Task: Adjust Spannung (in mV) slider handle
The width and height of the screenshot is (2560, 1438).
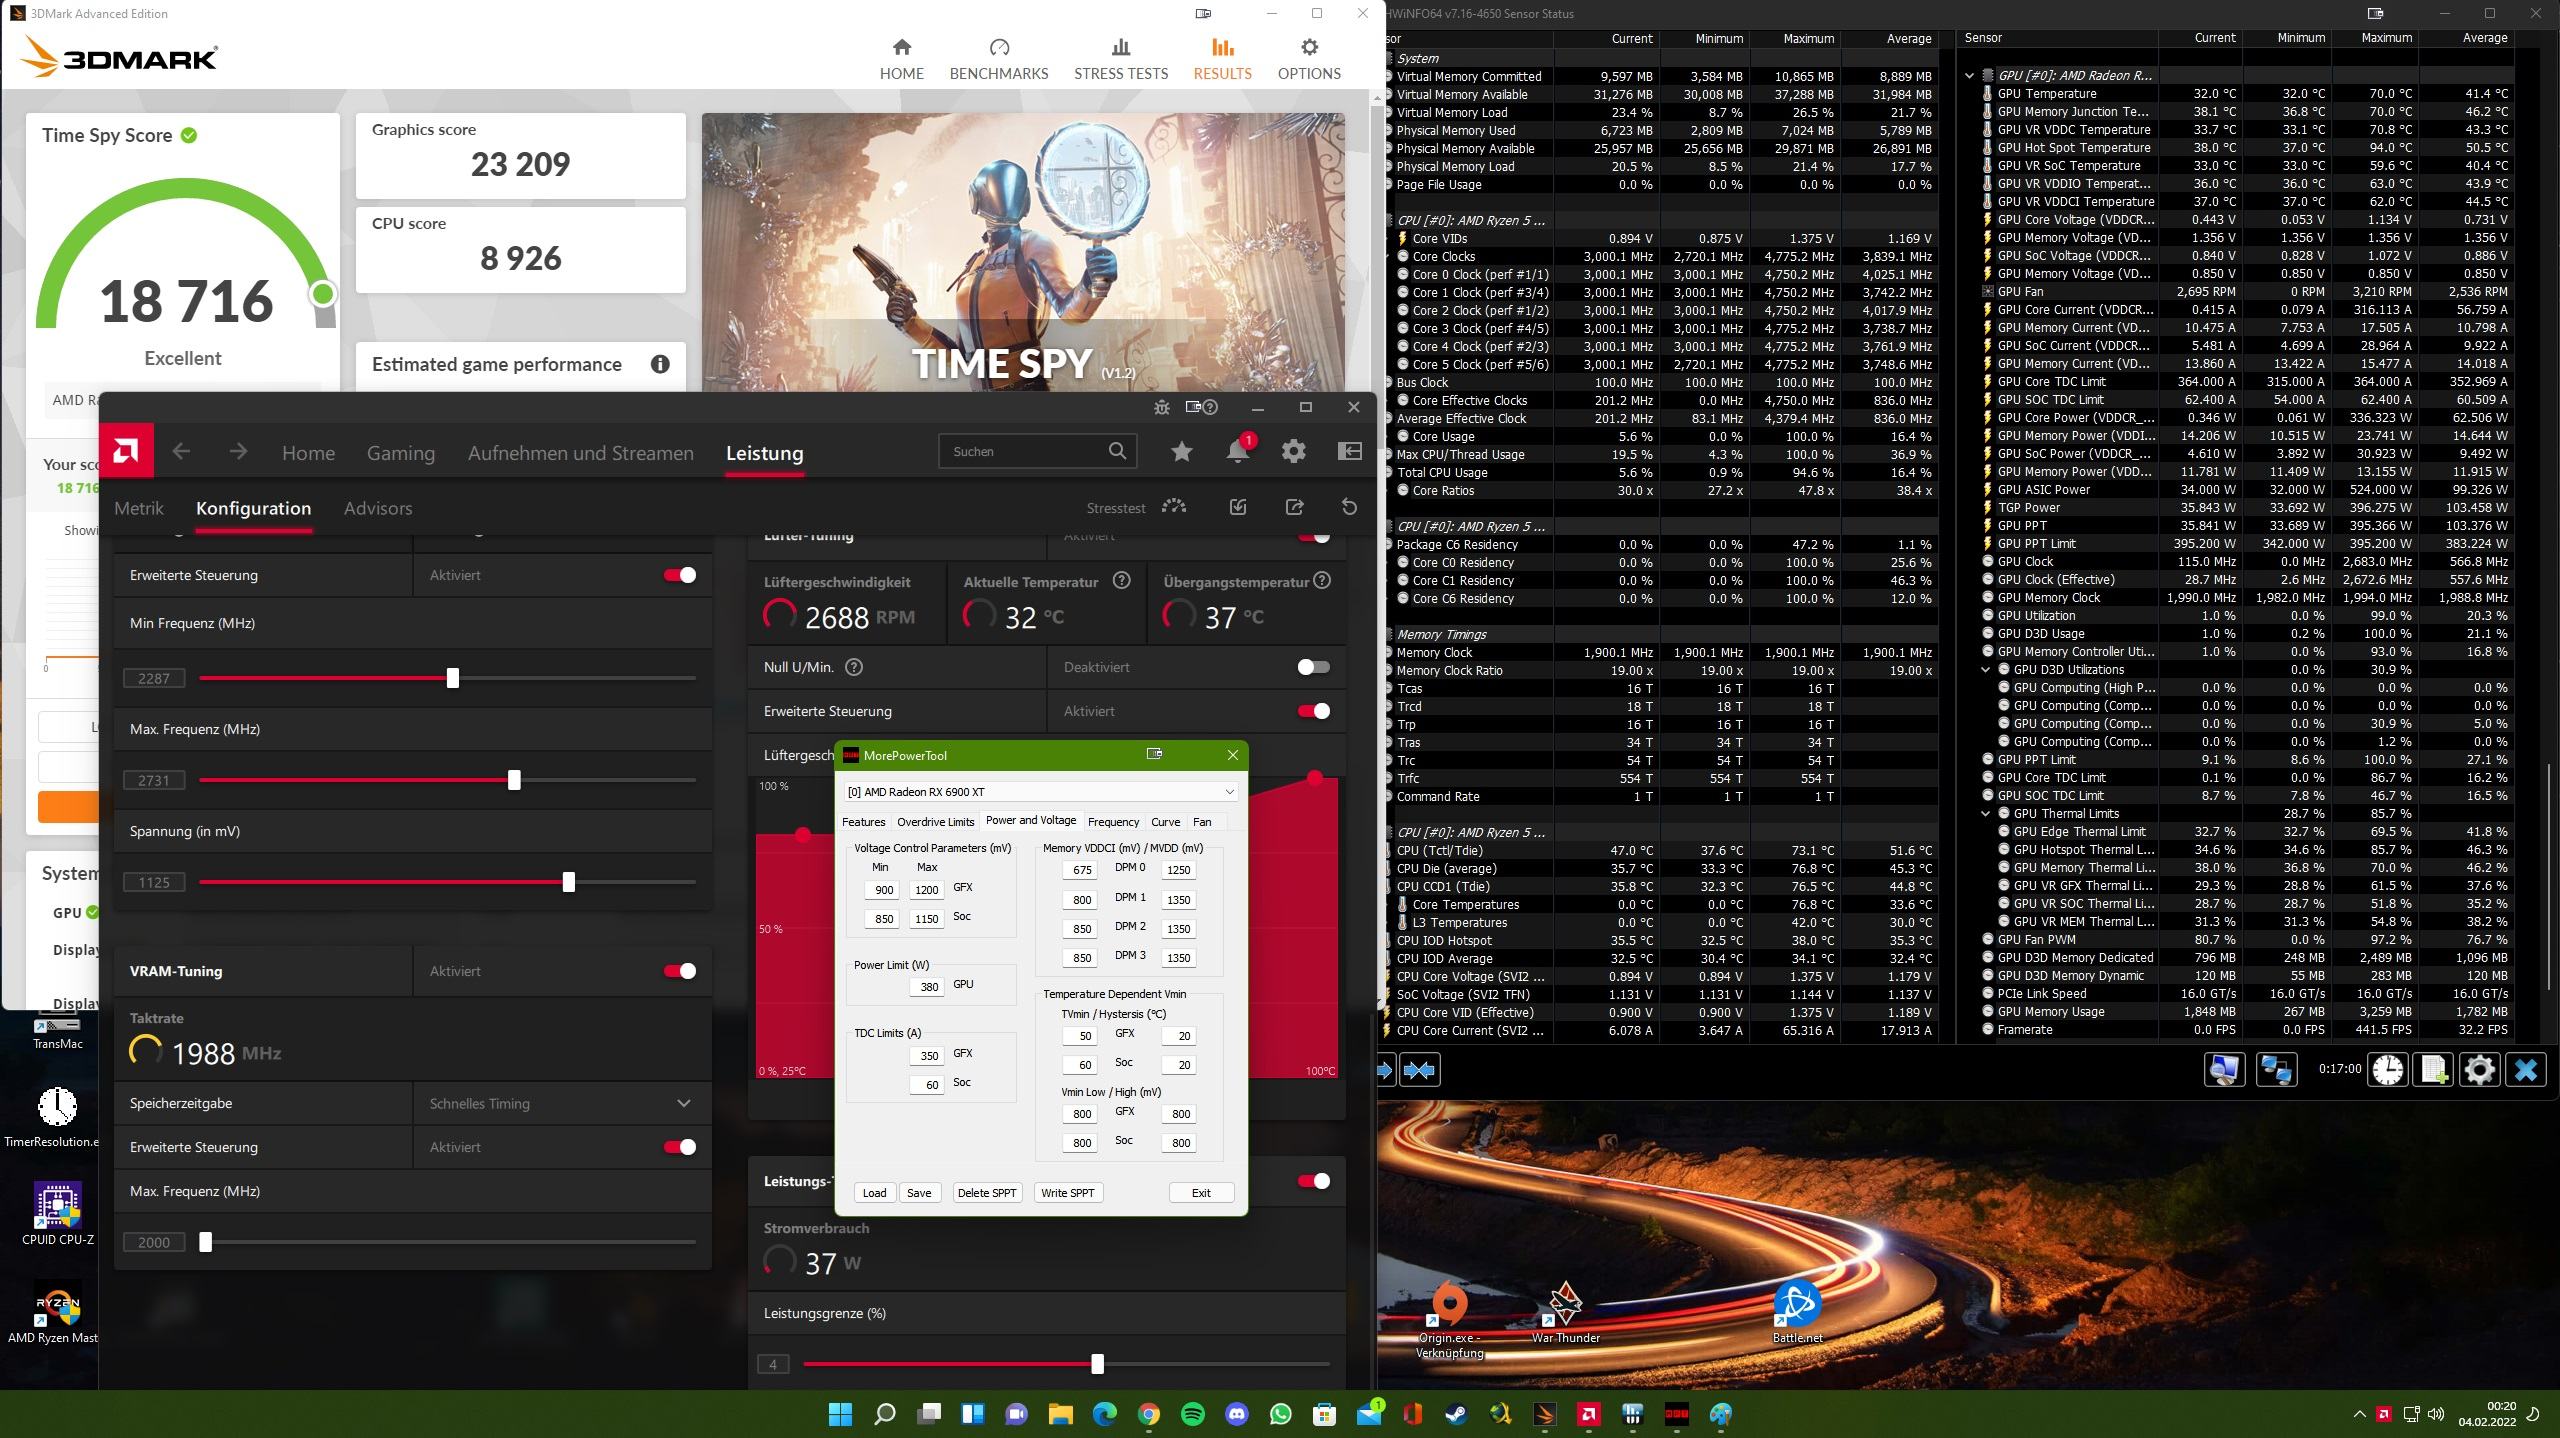Action: [569, 882]
